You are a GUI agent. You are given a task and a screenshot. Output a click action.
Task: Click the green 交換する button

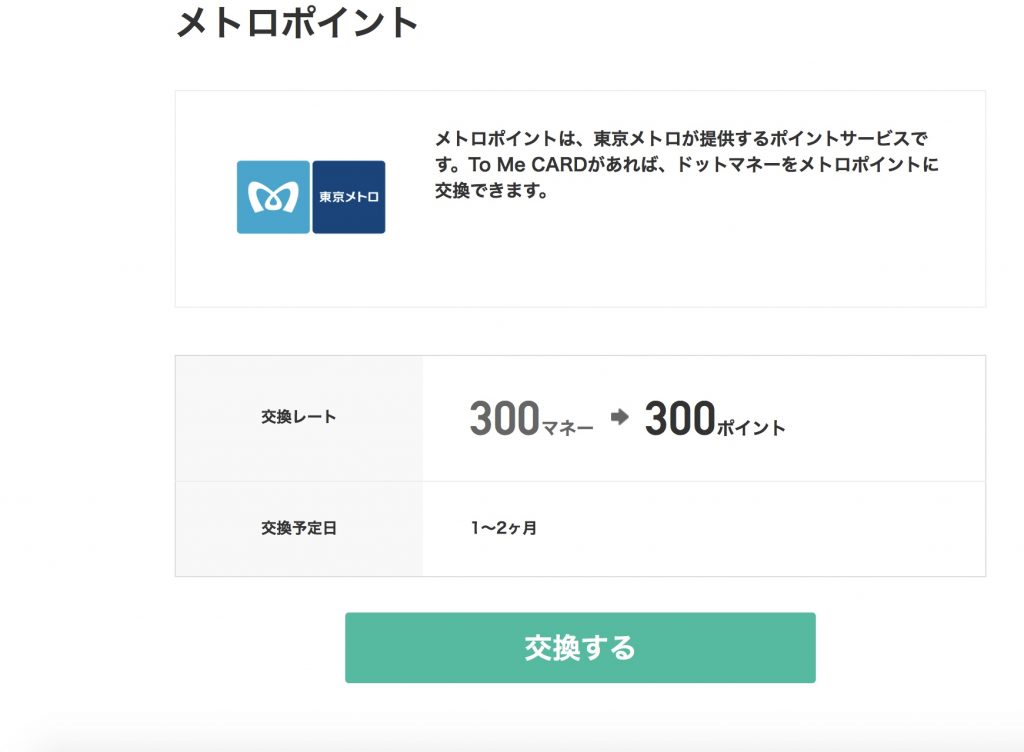point(580,648)
